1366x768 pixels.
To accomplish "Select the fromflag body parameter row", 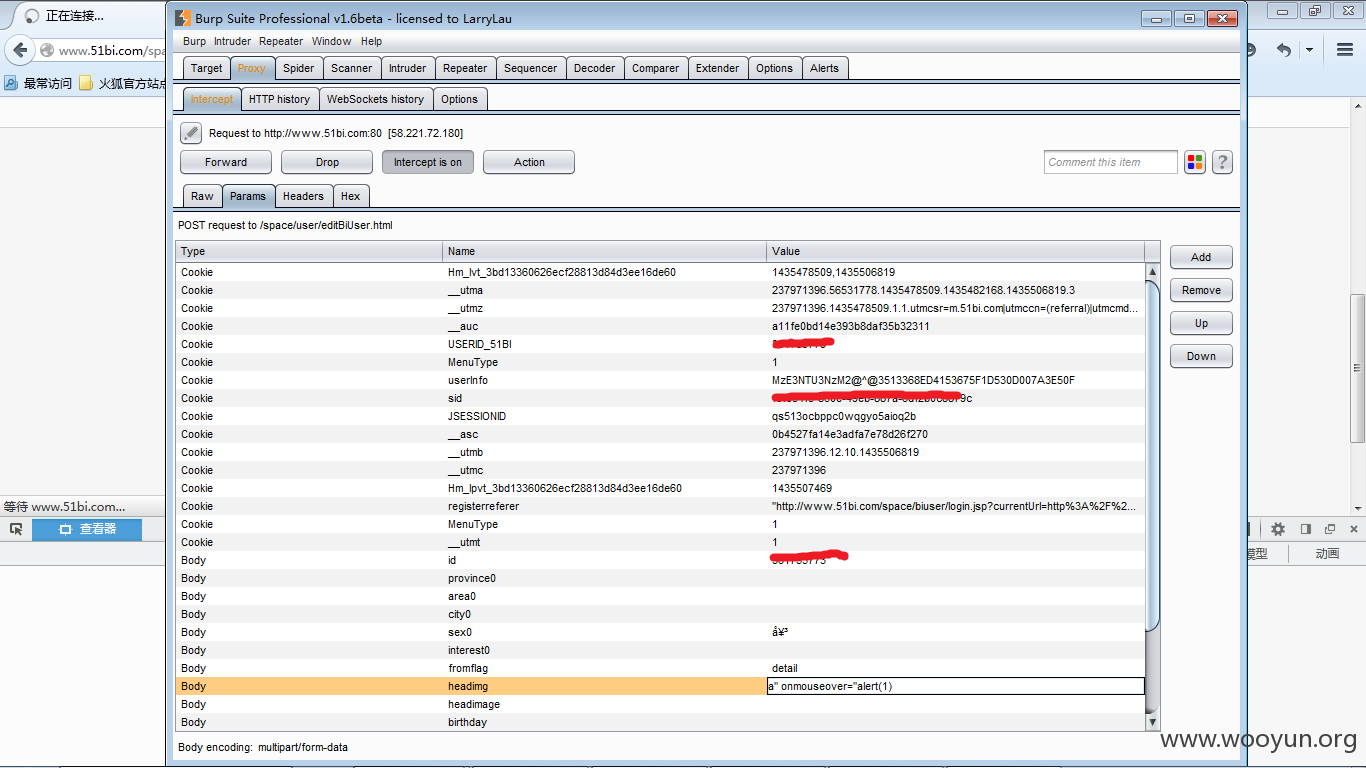I will [660, 668].
